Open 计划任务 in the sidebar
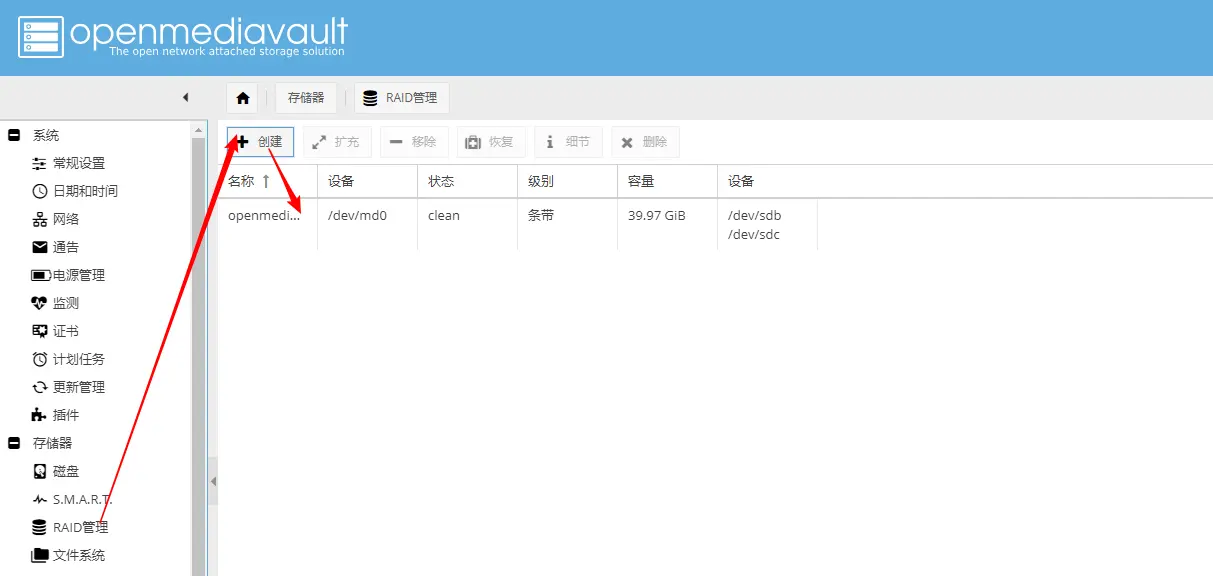Image resolution: width=1213 pixels, height=576 pixels. pos(79,359)
